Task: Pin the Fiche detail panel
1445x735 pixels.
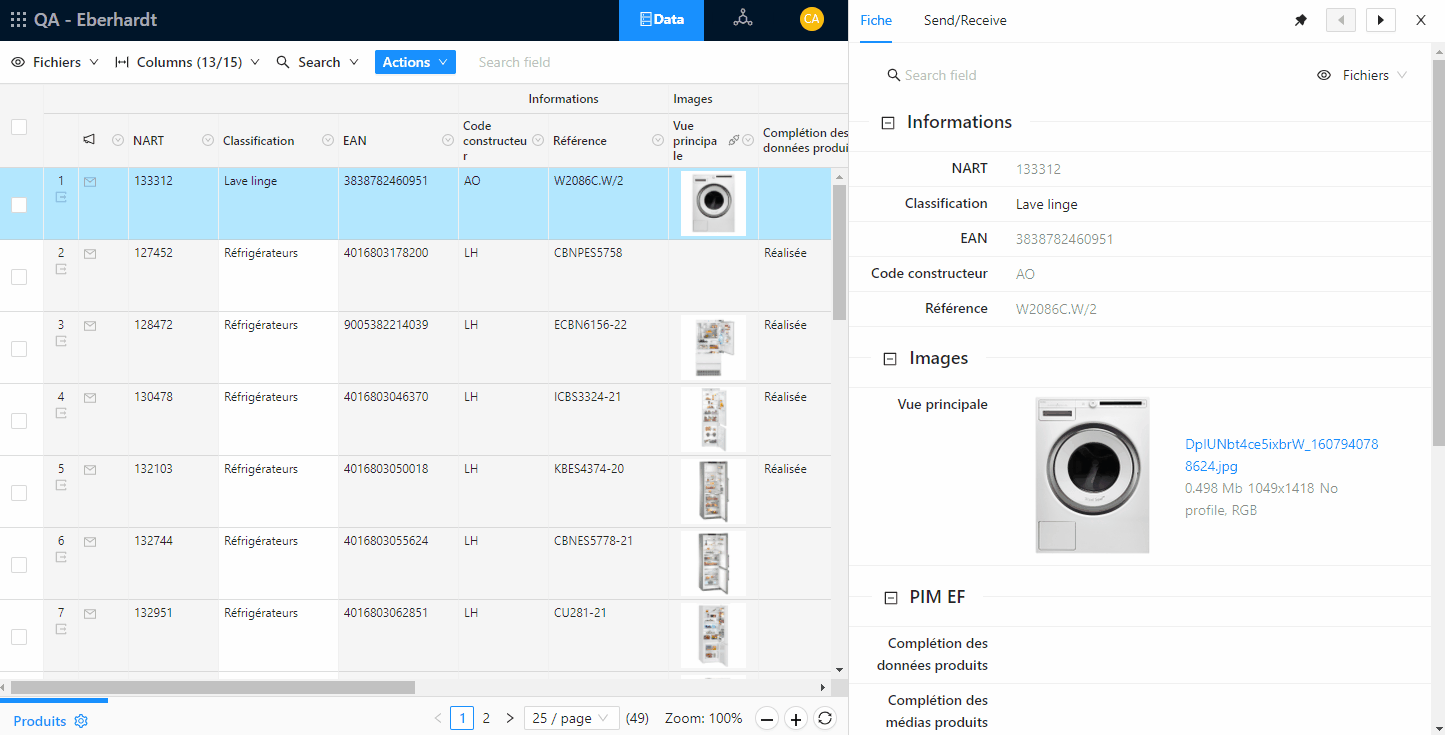Action: [x=1300, y=19]
